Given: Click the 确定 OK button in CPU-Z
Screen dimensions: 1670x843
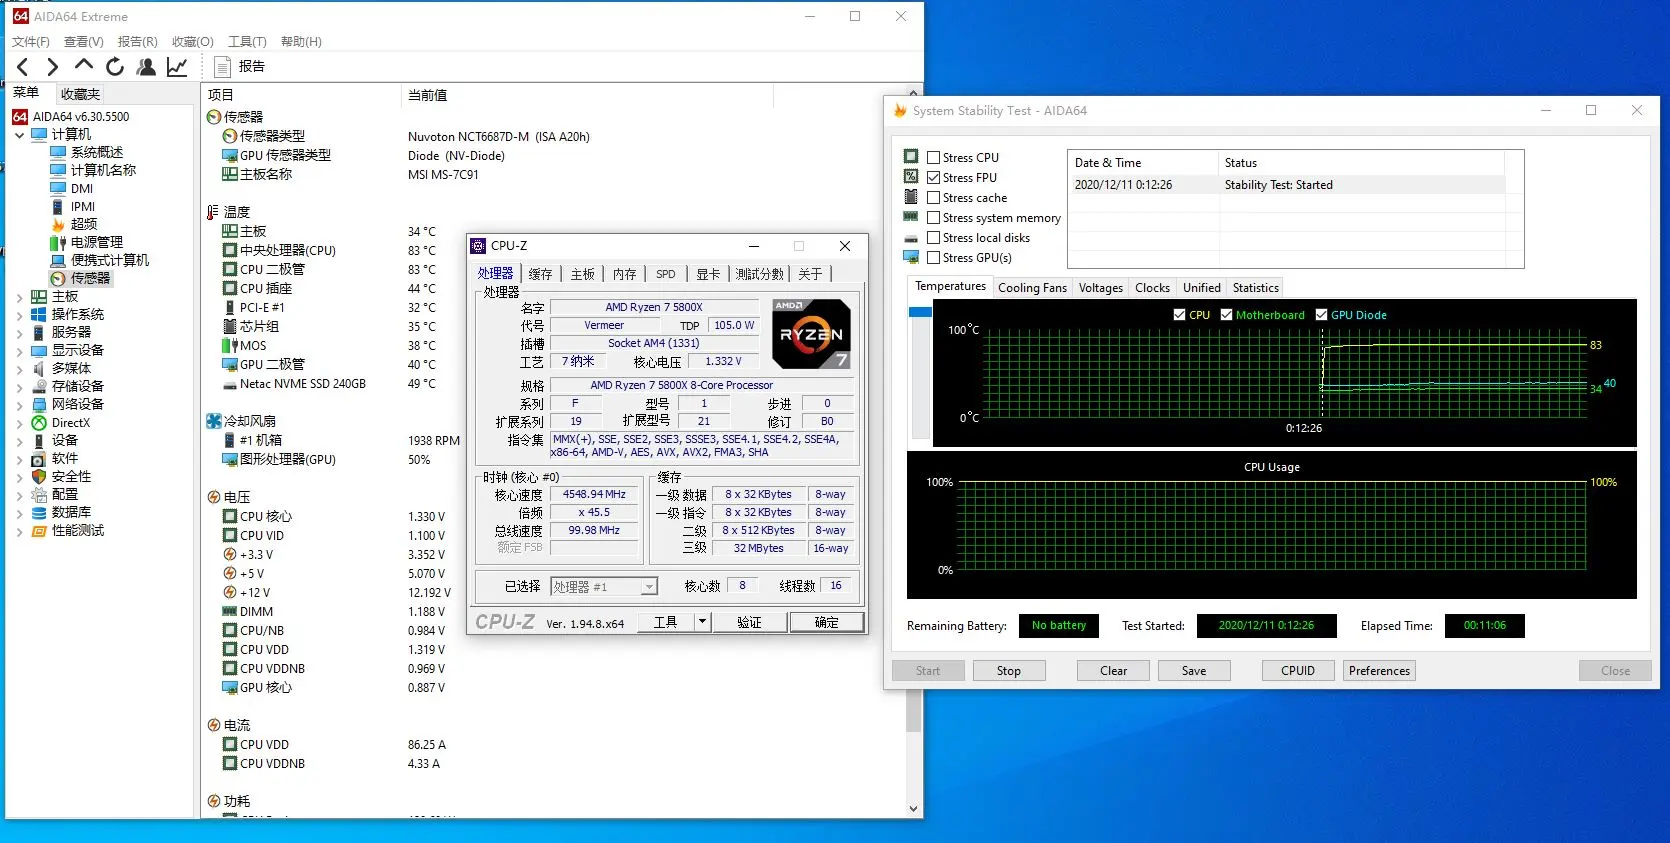Looking at the screenshot, I should coord(827,622).
